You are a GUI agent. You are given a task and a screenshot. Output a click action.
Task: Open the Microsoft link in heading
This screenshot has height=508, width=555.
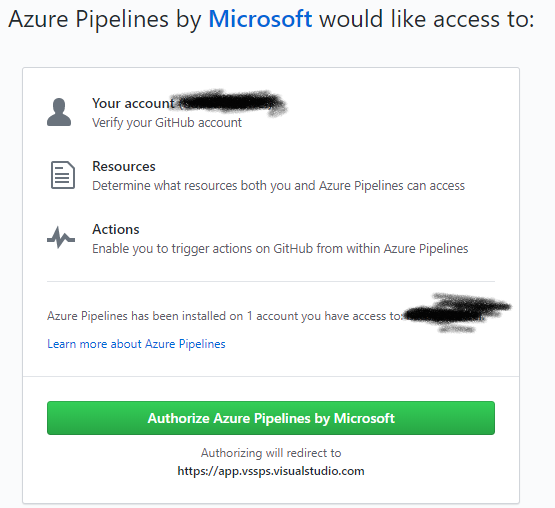tap(260, 19)
